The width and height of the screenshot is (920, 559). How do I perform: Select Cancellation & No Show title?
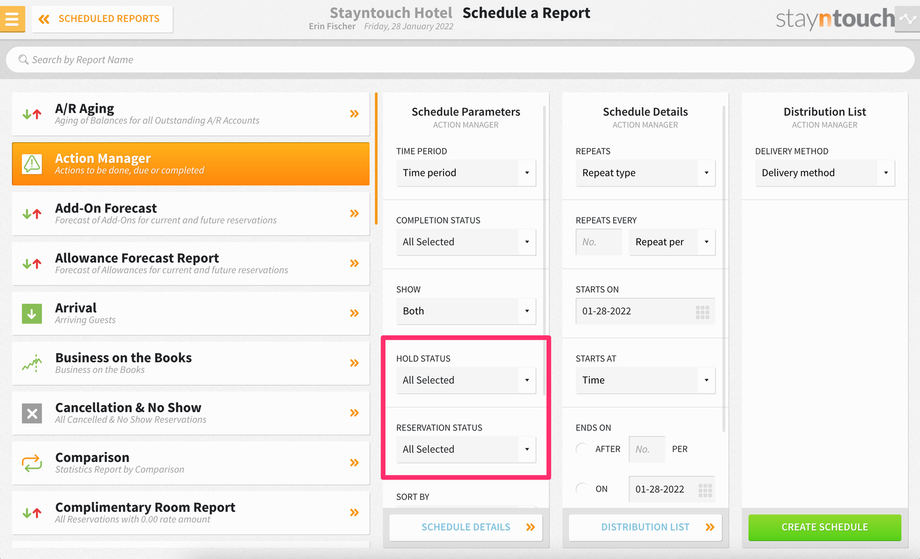pyautogui.click(x=128, y=408)
